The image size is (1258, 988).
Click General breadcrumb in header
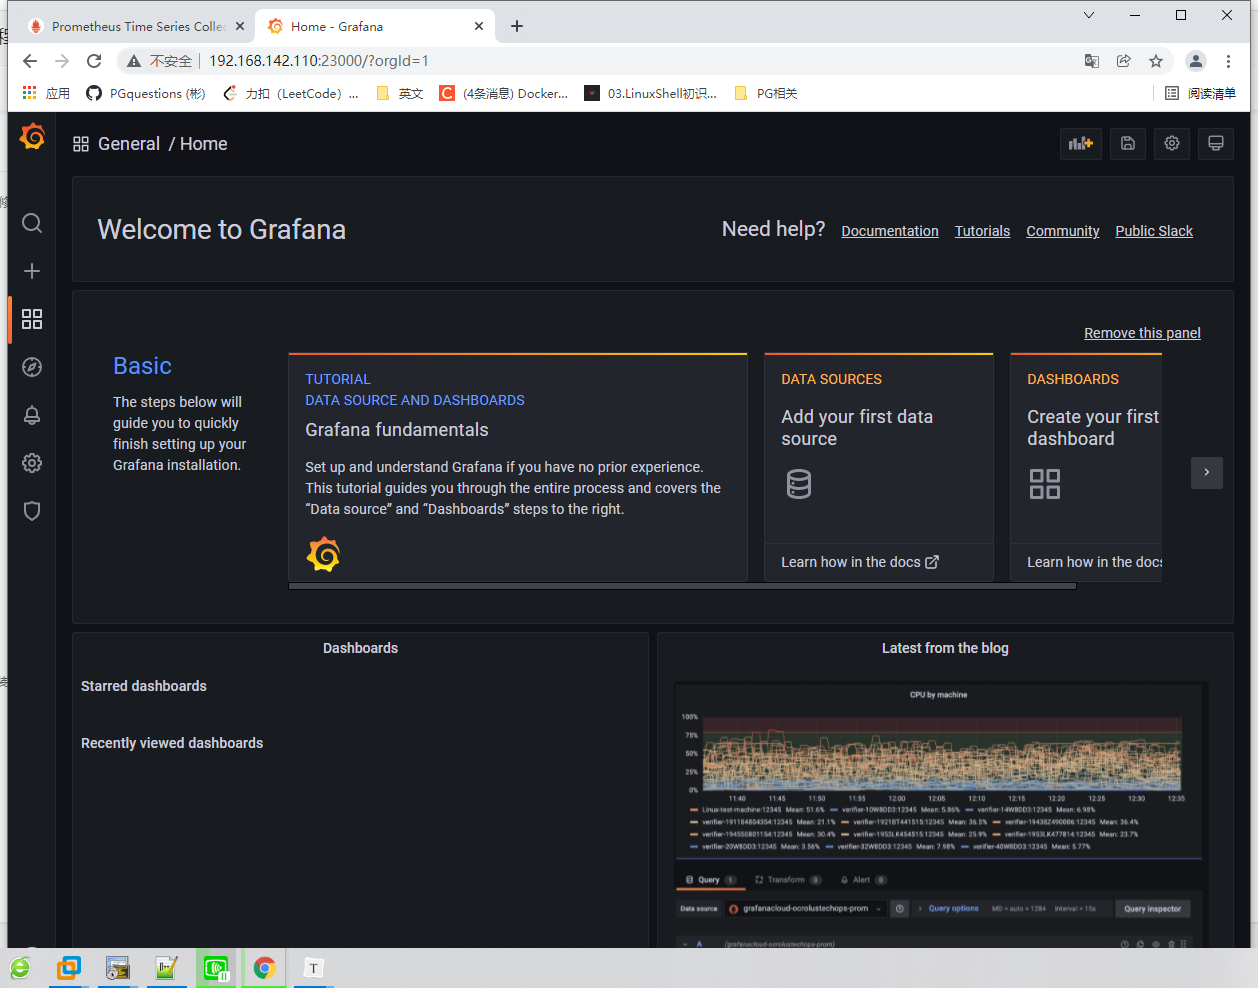point(129,144)
